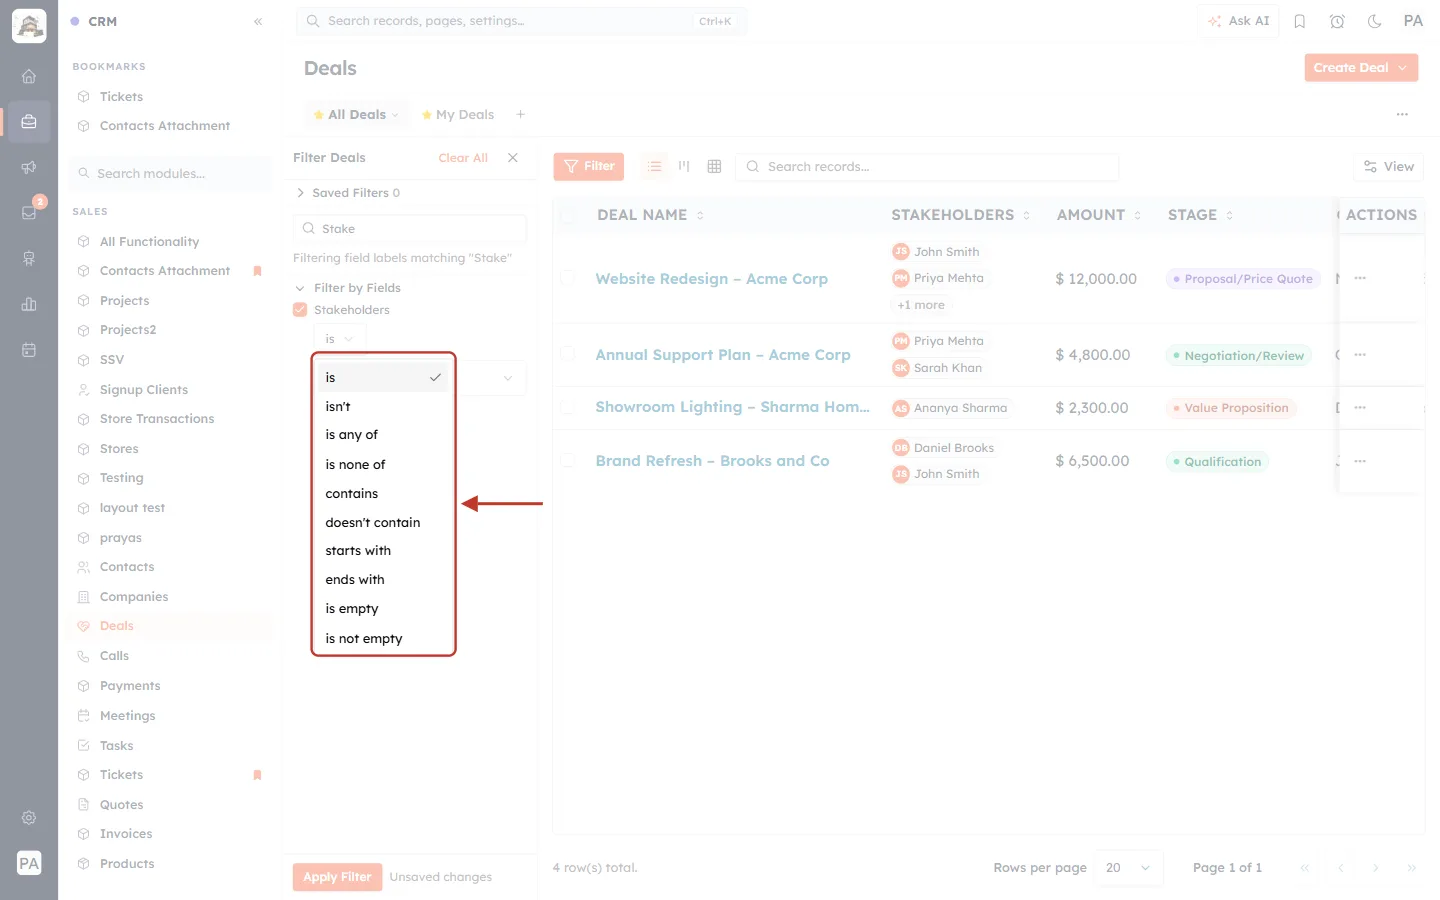Choose 'contains' operator option
This screenshot has height=900, width=1440.
(x=383, y=493)
